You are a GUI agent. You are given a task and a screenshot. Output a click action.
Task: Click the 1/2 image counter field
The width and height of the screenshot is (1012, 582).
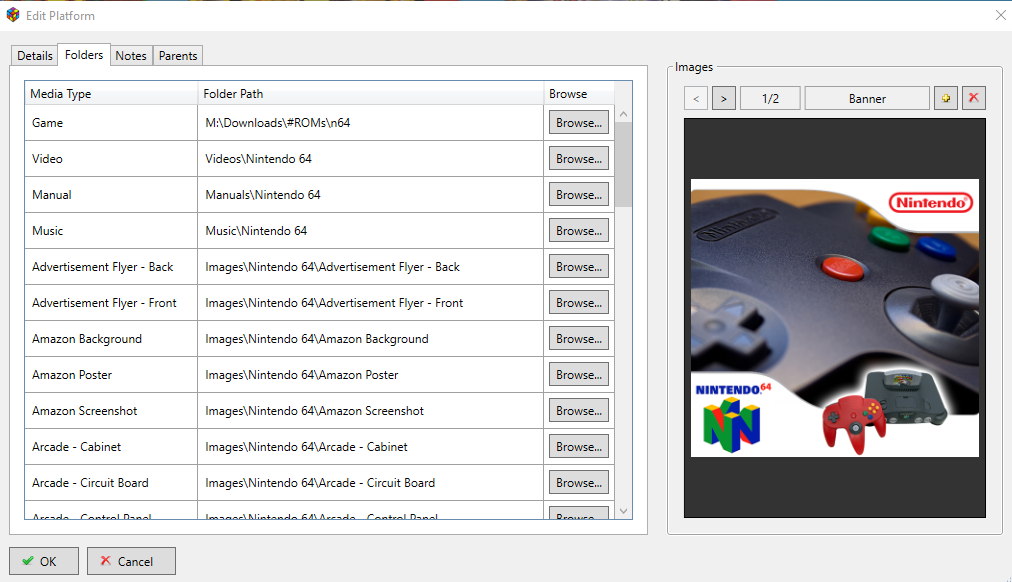point(770,98)
